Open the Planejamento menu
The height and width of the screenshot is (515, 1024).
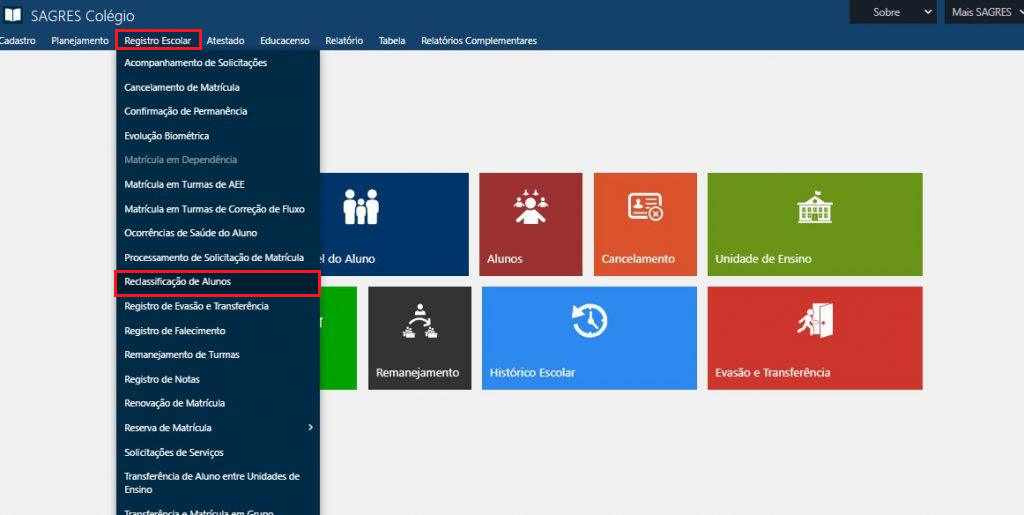tap(80, 41)
